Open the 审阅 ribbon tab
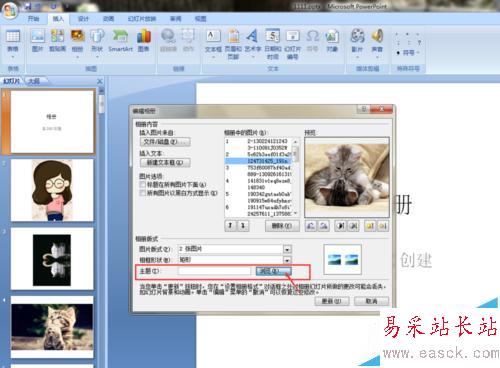The width and height of the screenshot is (500, 368). [x=176, y=19]
